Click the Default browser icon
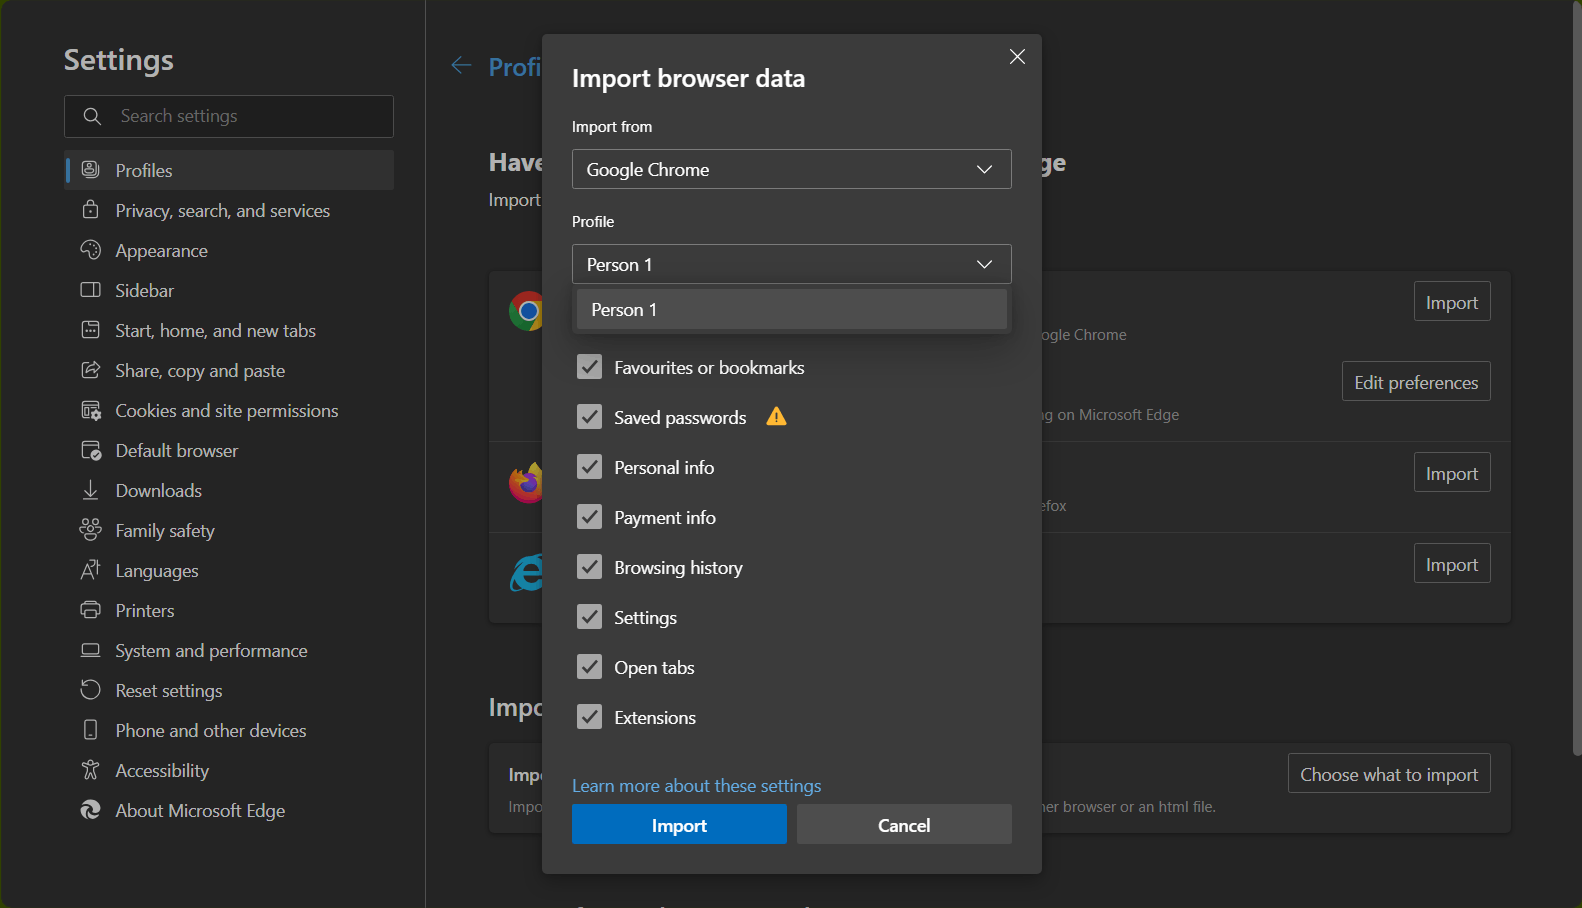The image size is (1582, 908). click(x=90, y=450)
